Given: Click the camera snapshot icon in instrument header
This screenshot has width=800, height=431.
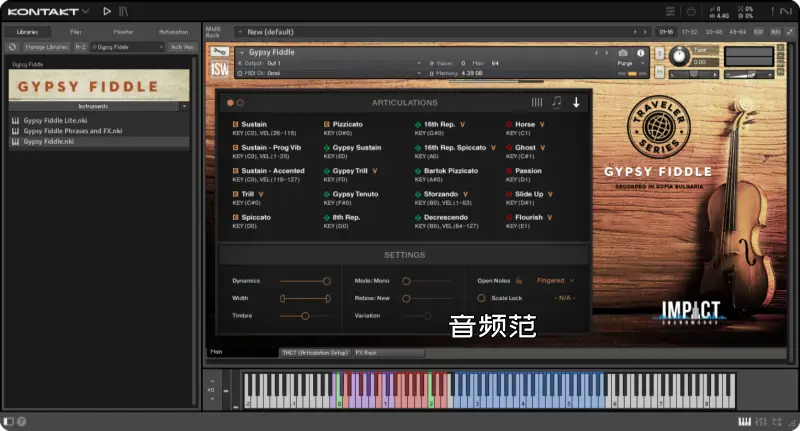Looking at the screenshot, I should [x=624, y=52].
